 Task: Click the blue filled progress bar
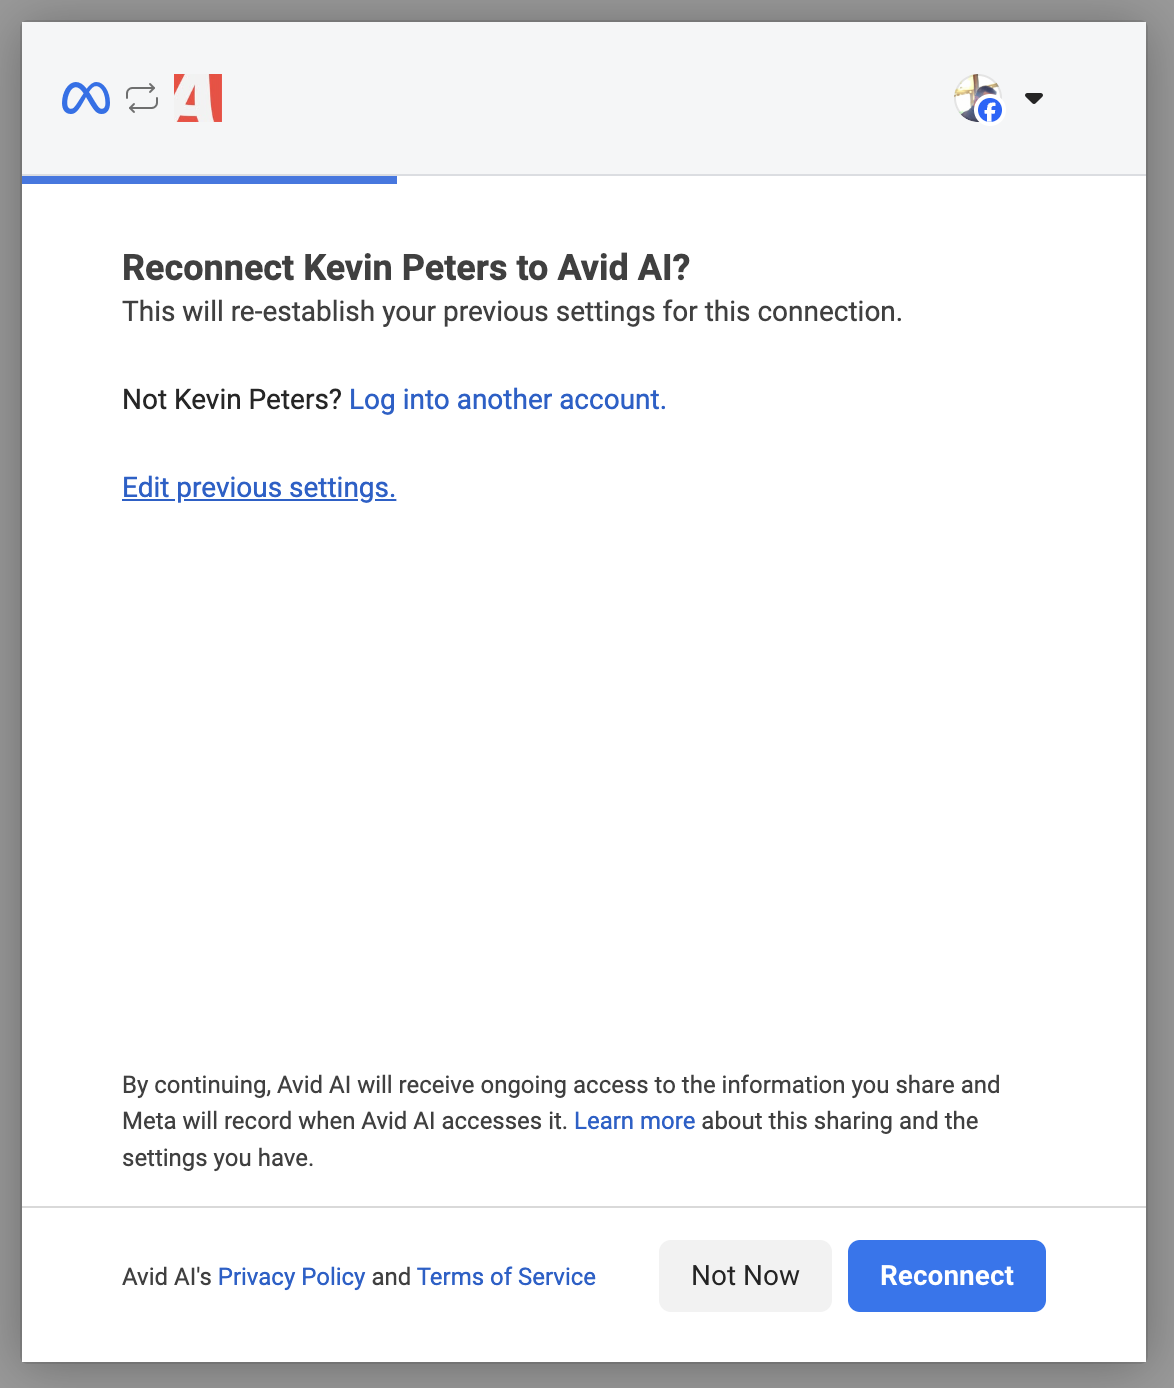click(x=209, y=180)
